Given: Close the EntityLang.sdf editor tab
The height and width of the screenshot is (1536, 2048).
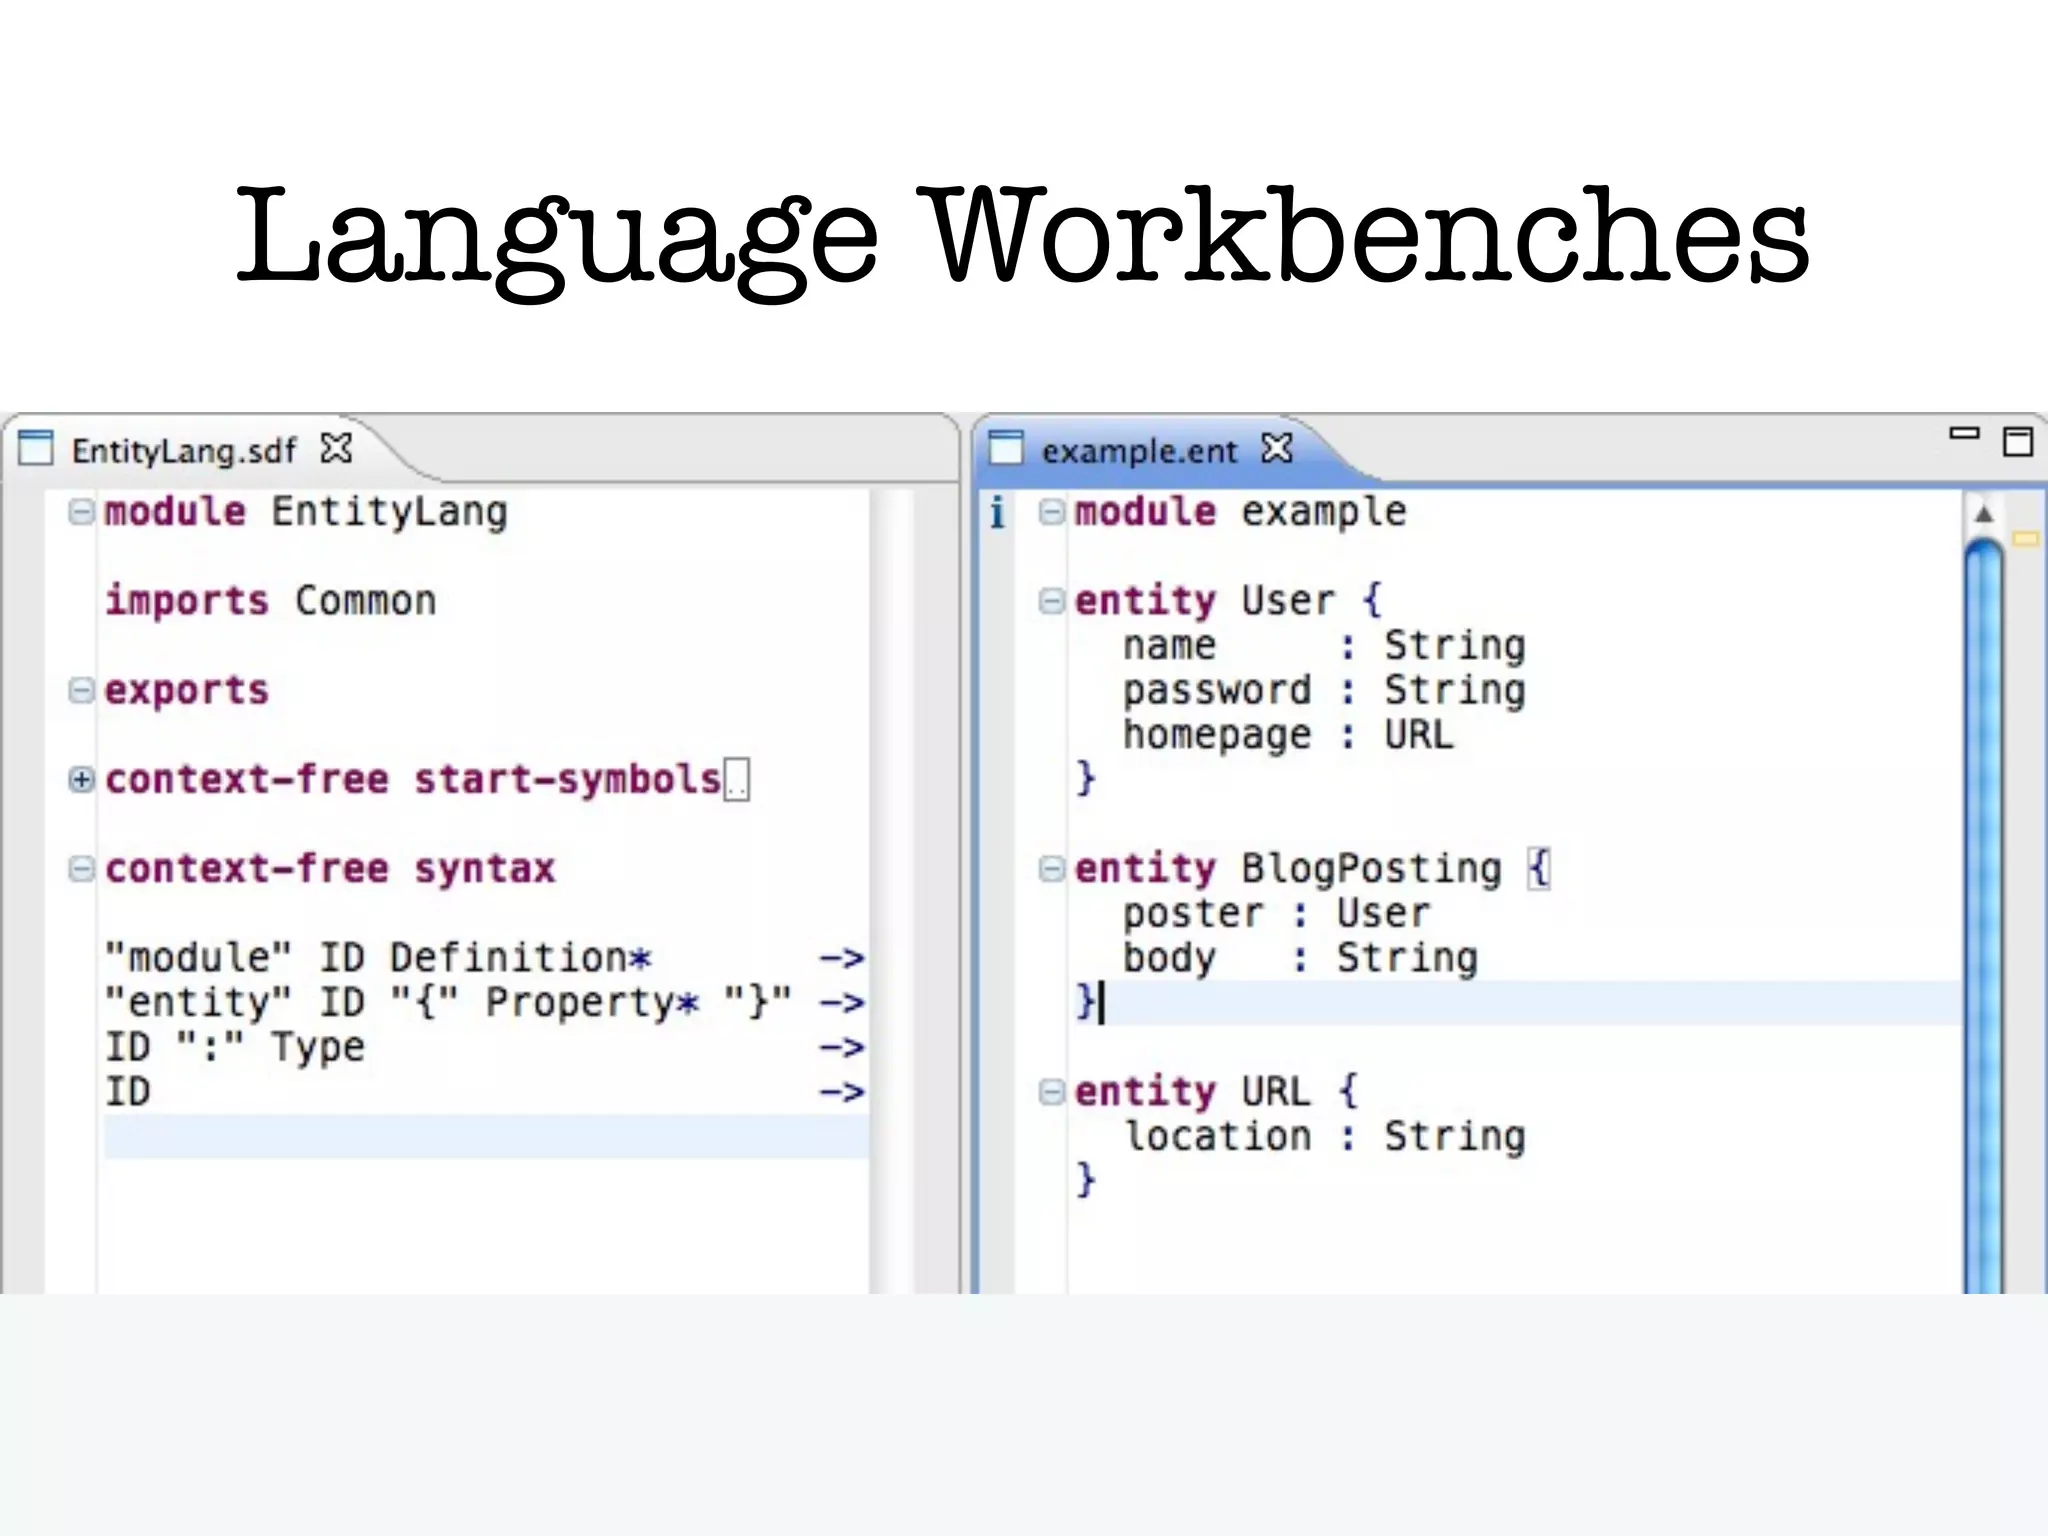Looking at the screenshot, I should [337, 448].
